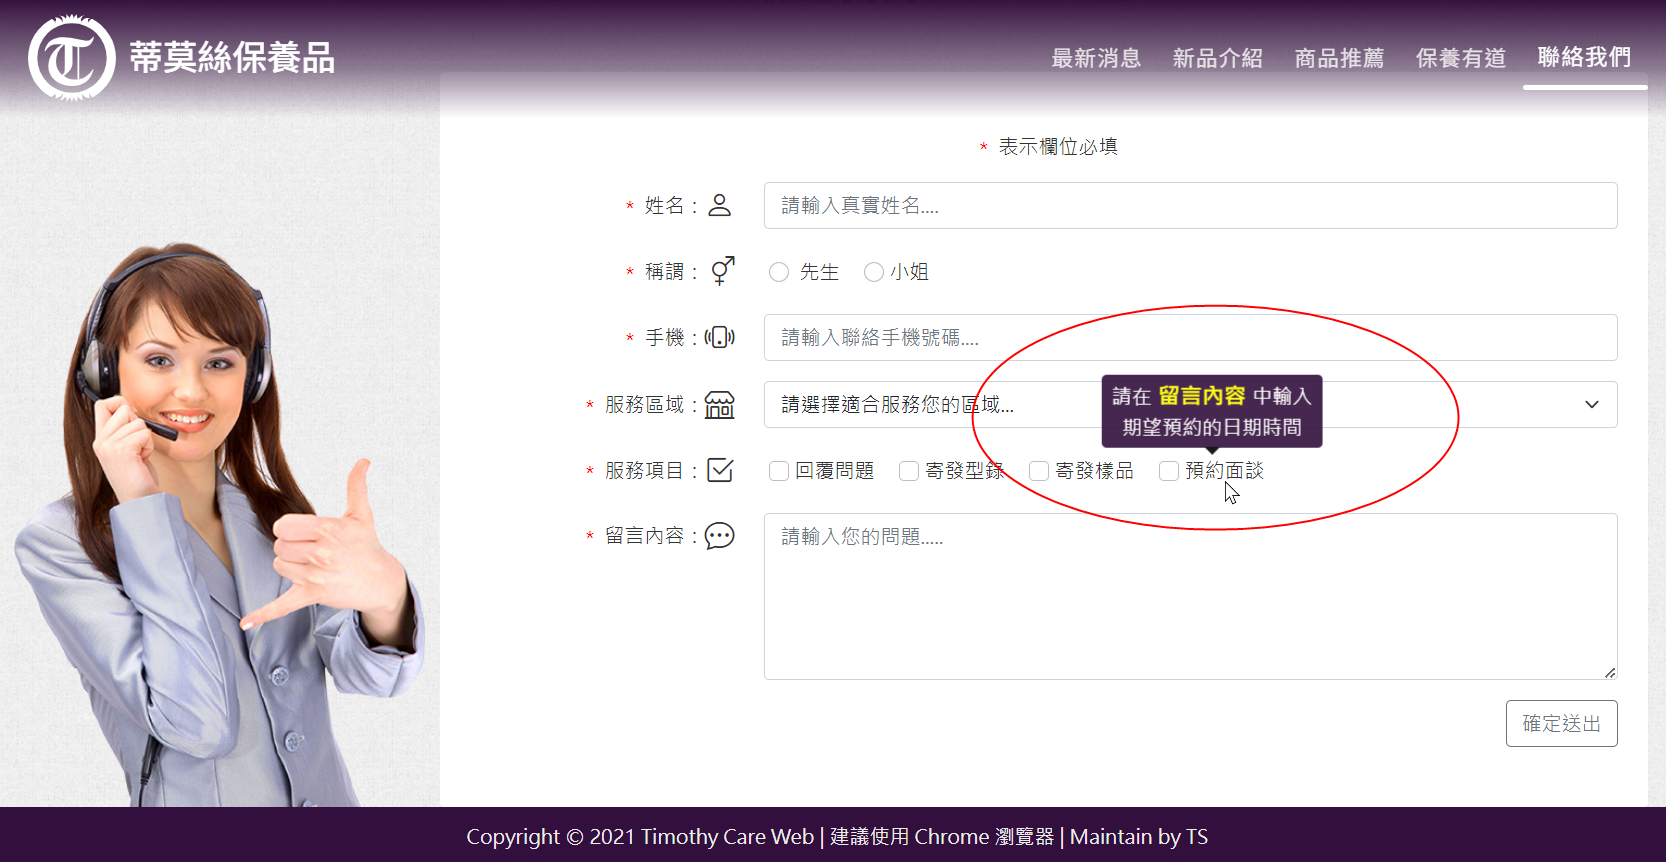Viewport: 1666px width, 862px height.
Task: Click the speech bubble icon beside 留言內容
Action: [719, 536]
